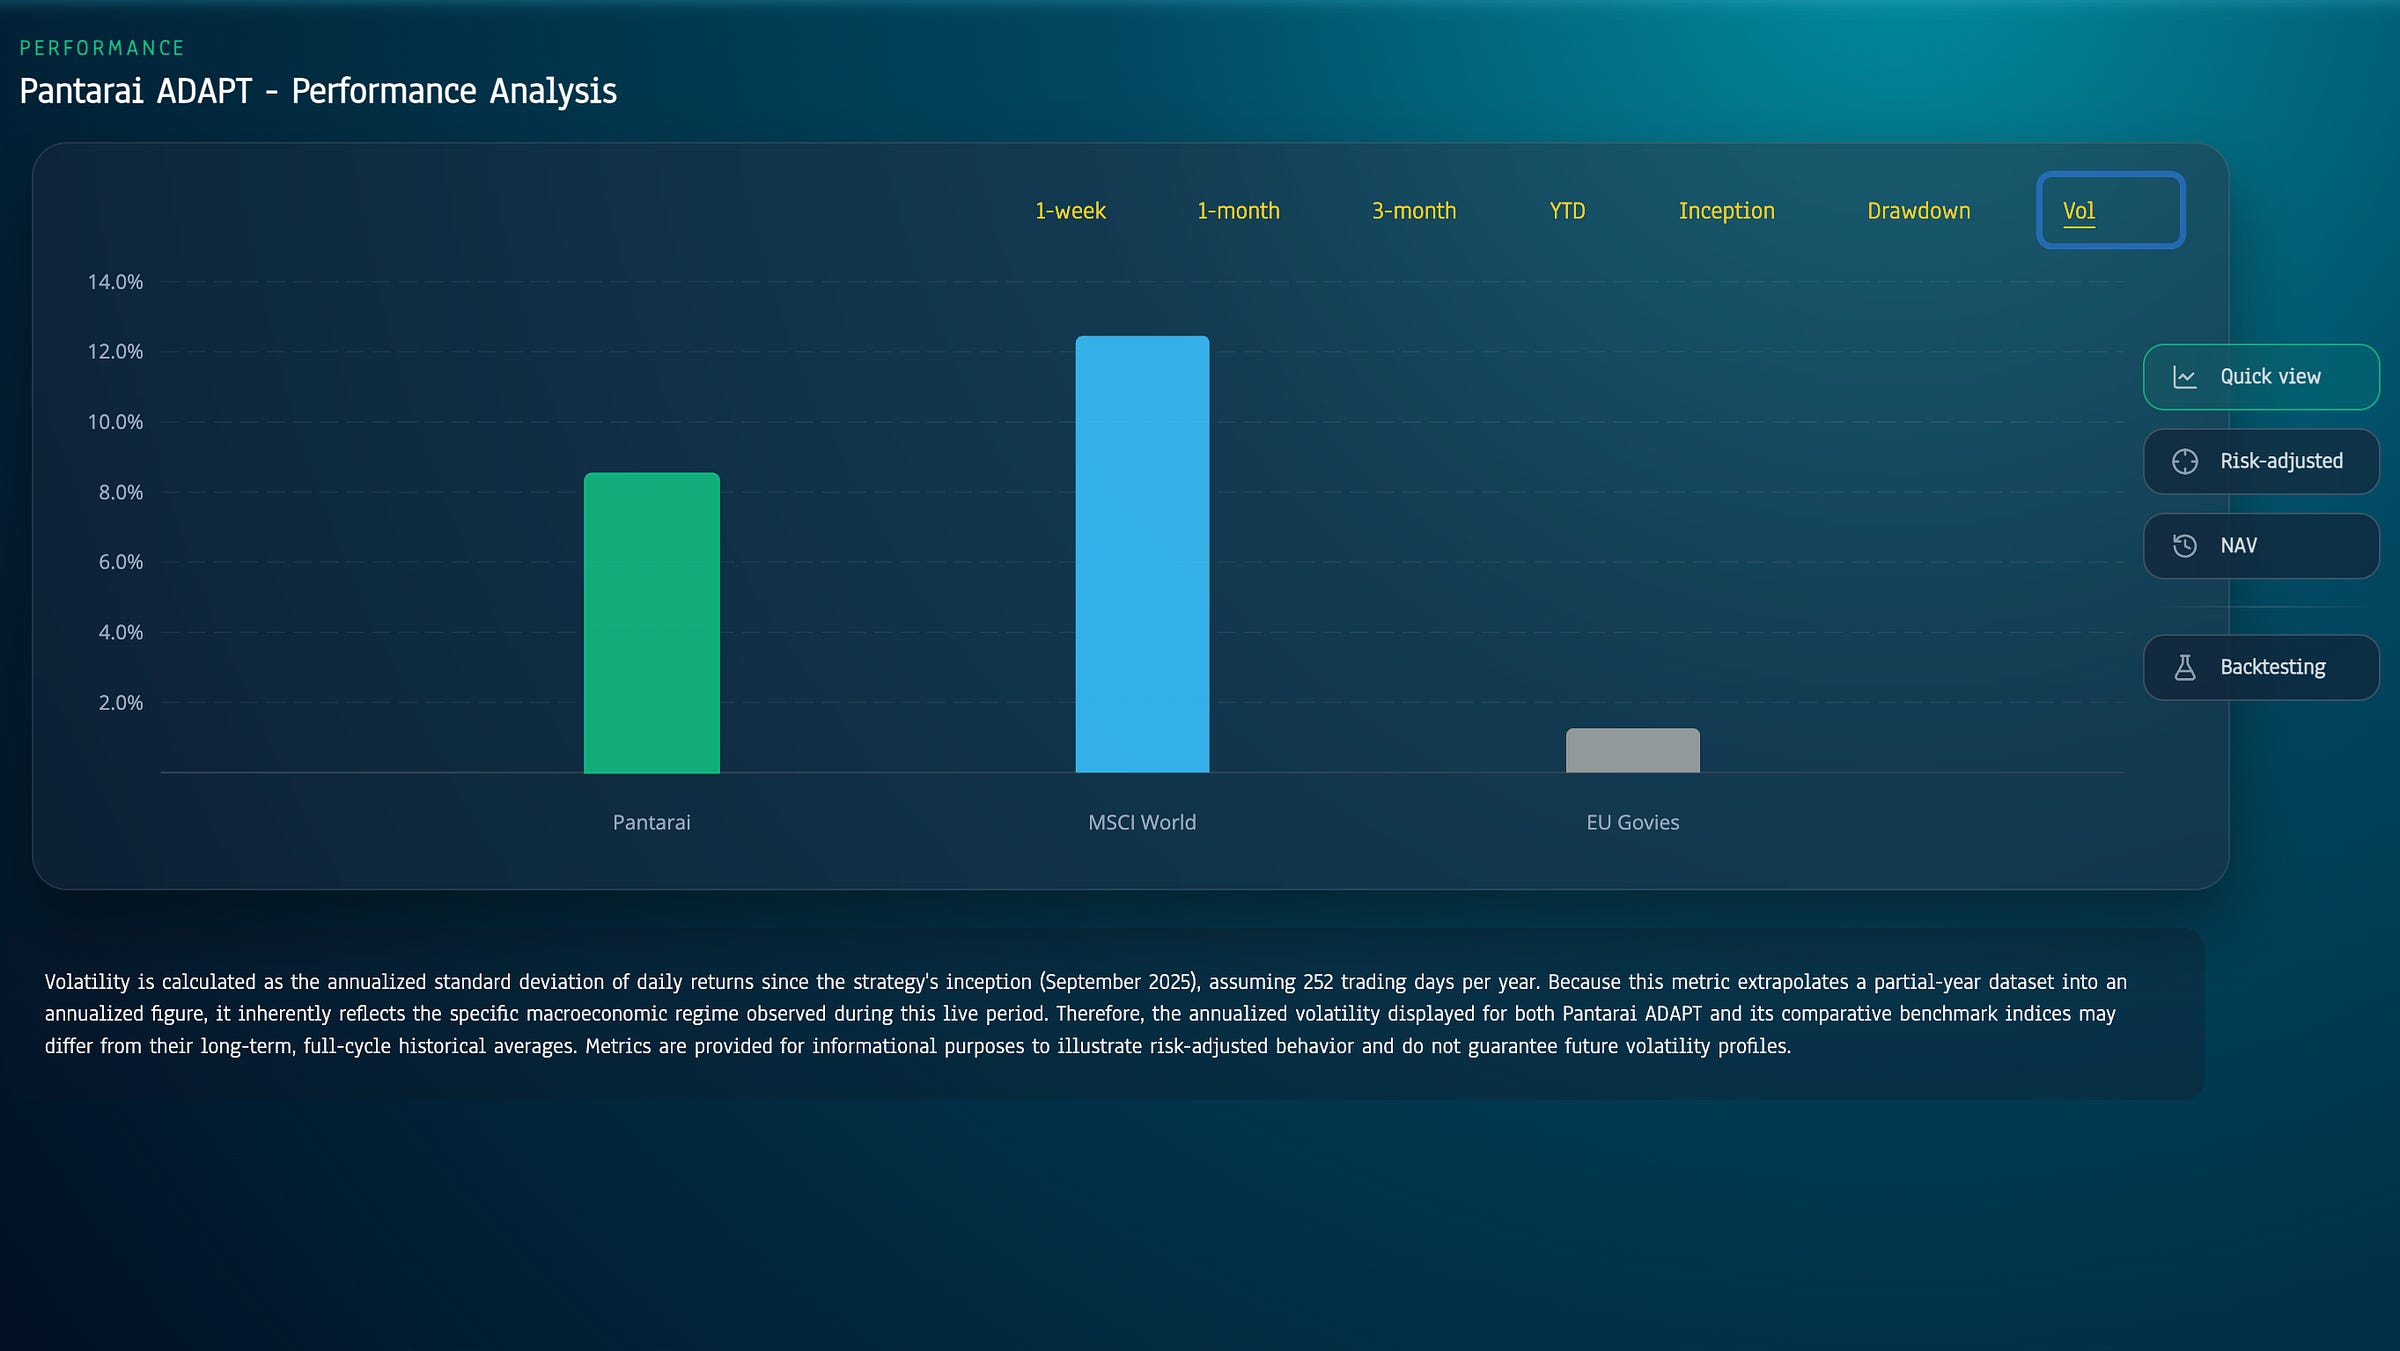This screenshot has width=2400, height=1351.
Task: Click the 8.0% y-axis value
Action: (120, 492)
